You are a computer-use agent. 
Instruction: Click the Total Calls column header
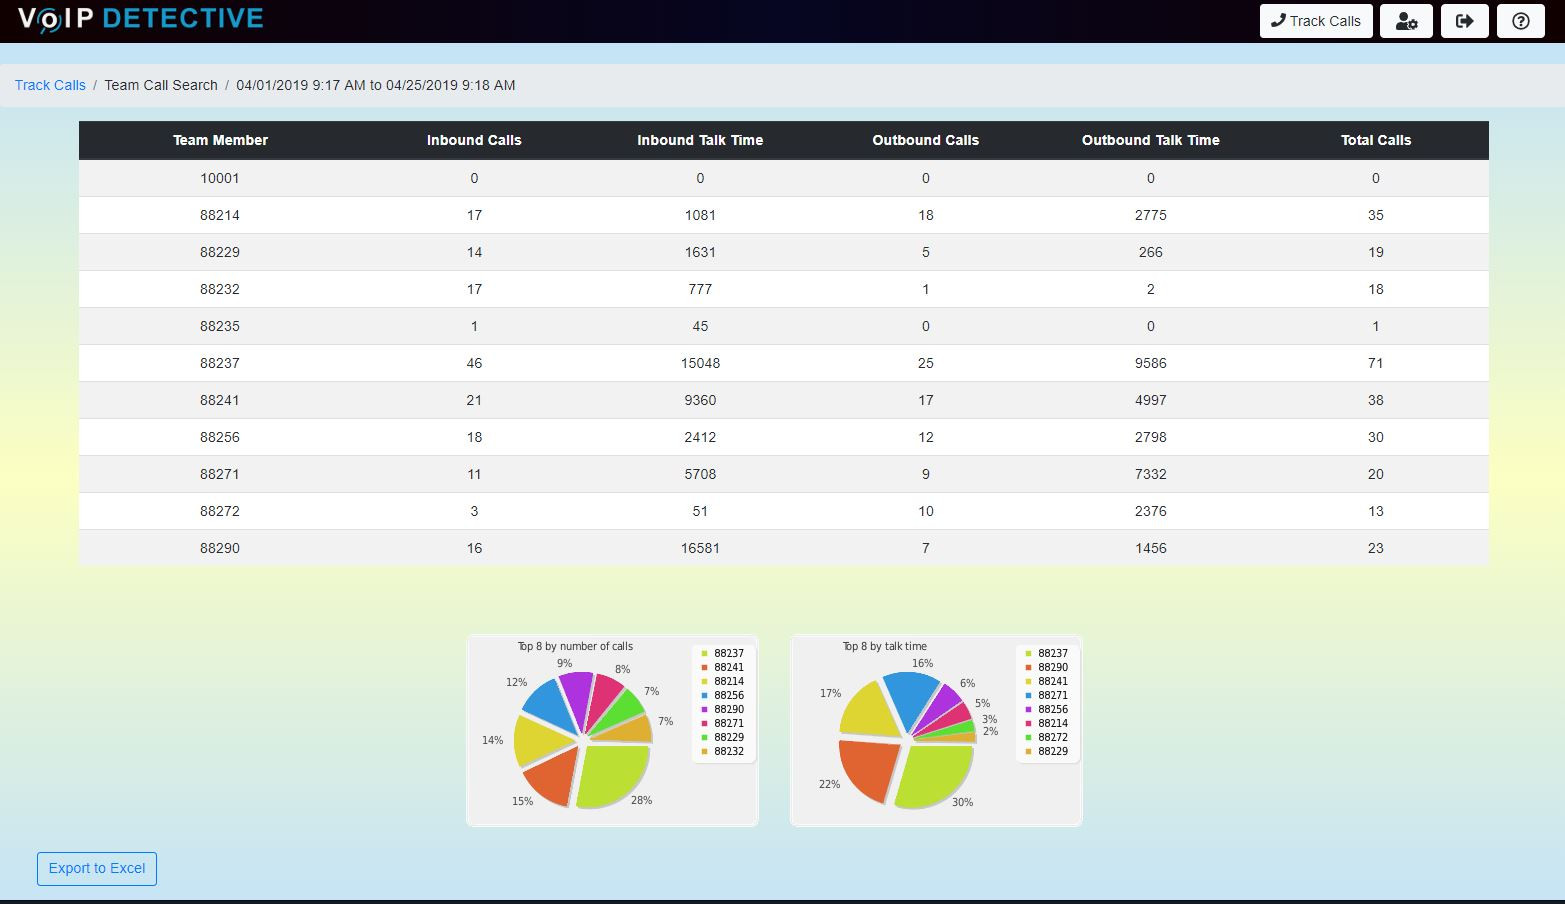1375,140
